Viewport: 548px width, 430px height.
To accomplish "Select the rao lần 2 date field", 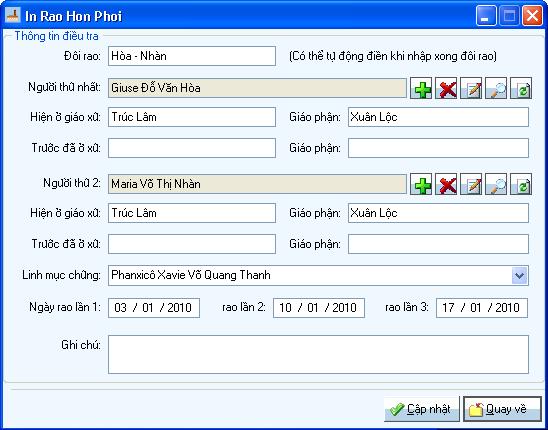I will (x=319, y=308).
